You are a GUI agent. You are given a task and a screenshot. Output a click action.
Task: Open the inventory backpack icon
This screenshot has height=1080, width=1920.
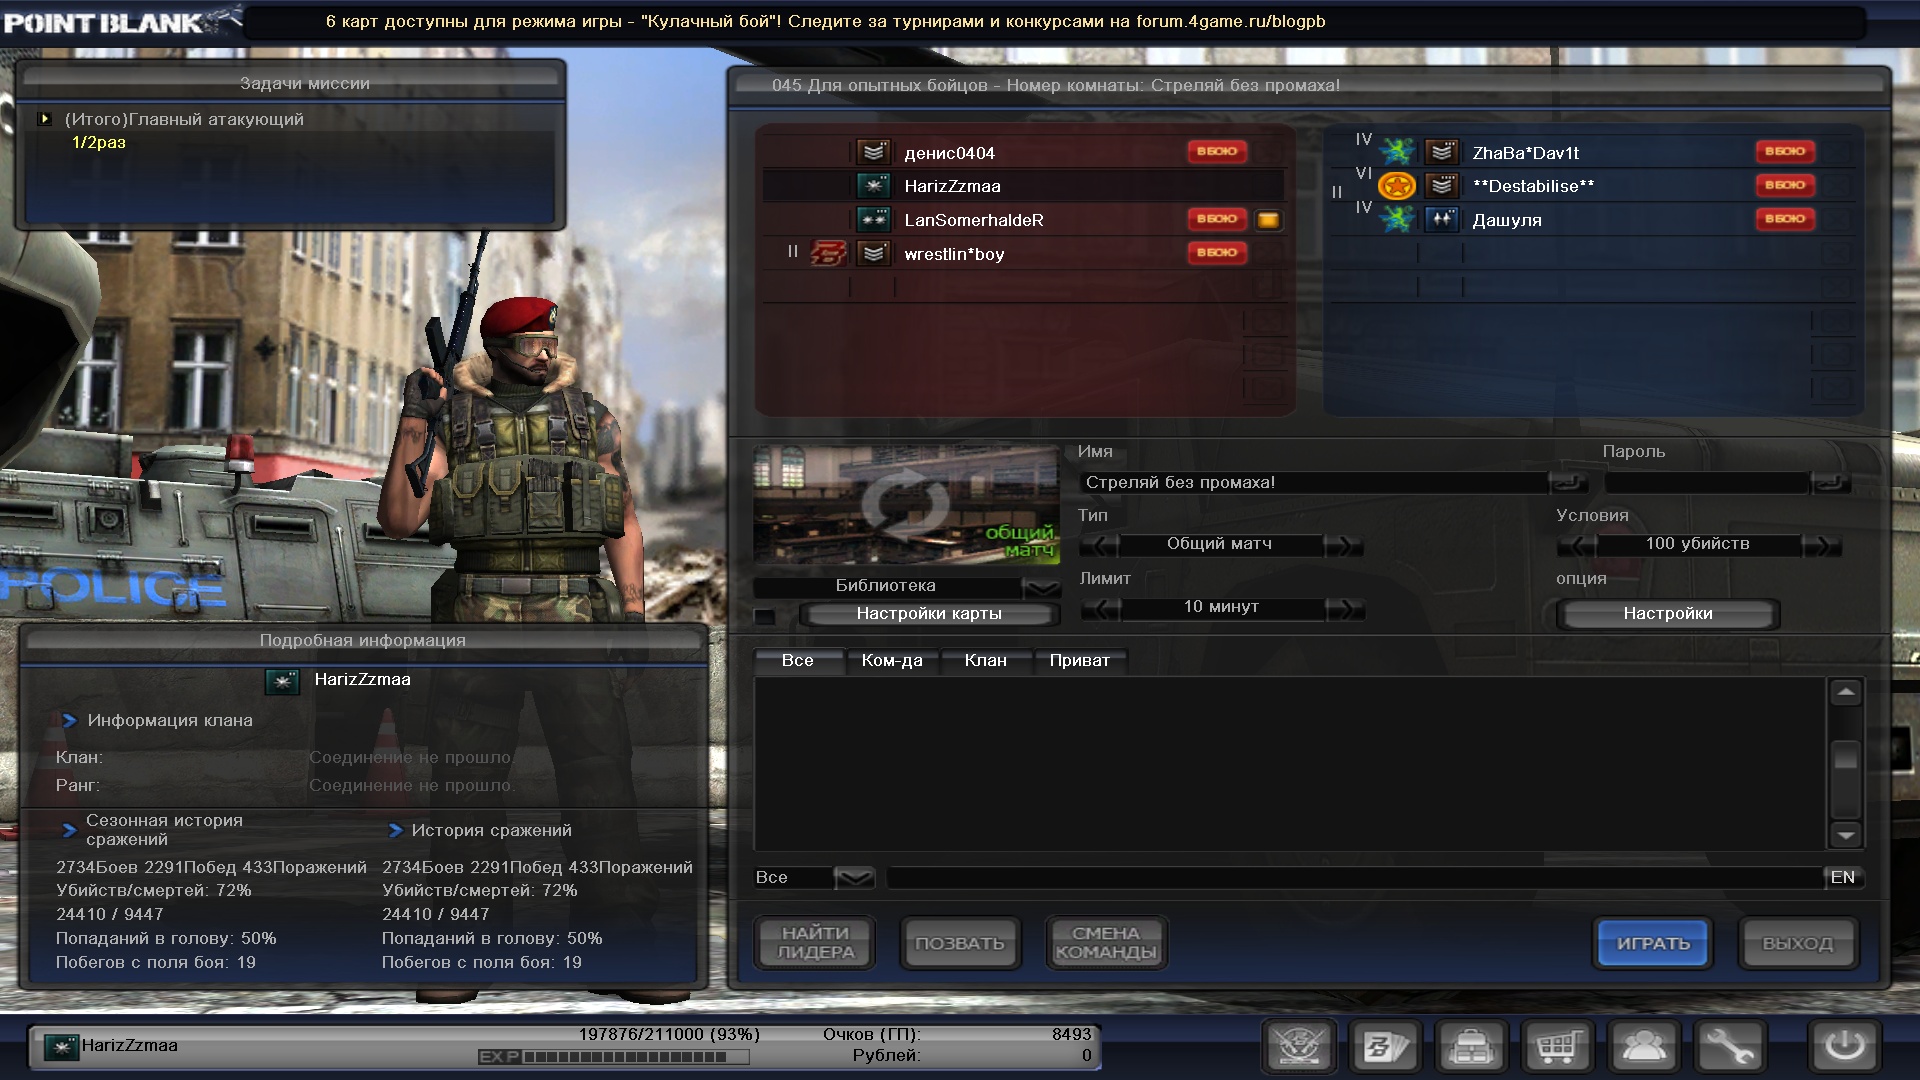pyautogui.click(x=1472, y=1047)
